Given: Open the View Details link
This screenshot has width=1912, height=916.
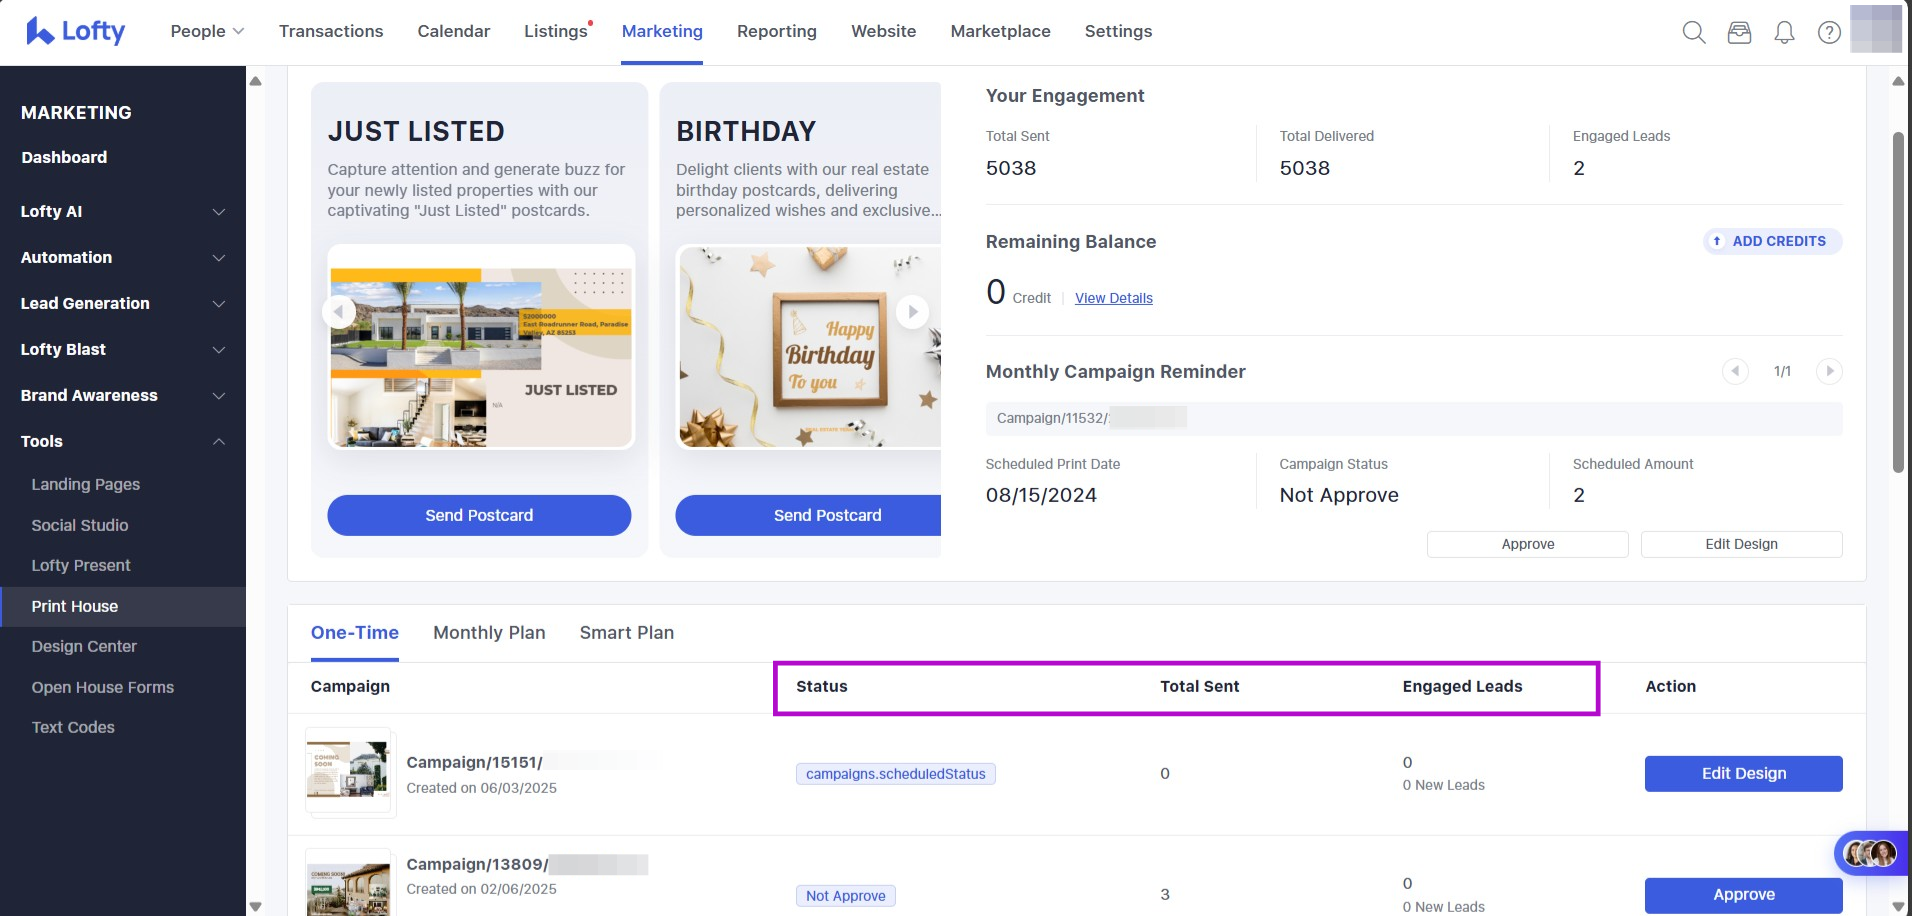Looking at the screenshot, I should [1113, 298].
